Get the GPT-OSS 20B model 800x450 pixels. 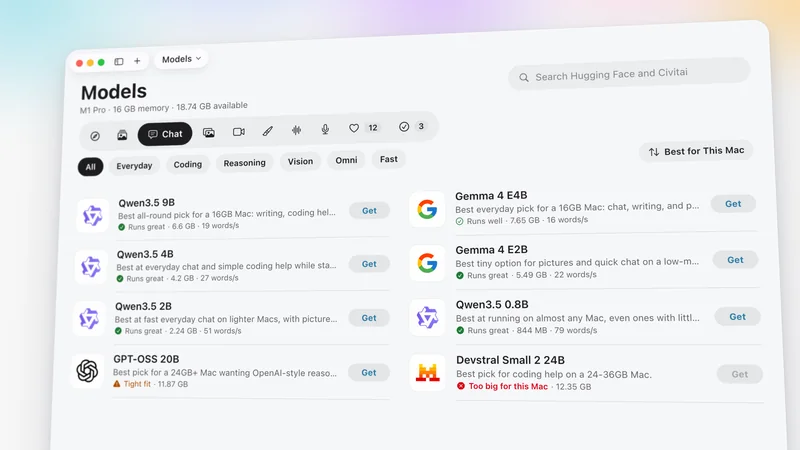[x=369, y=372]
